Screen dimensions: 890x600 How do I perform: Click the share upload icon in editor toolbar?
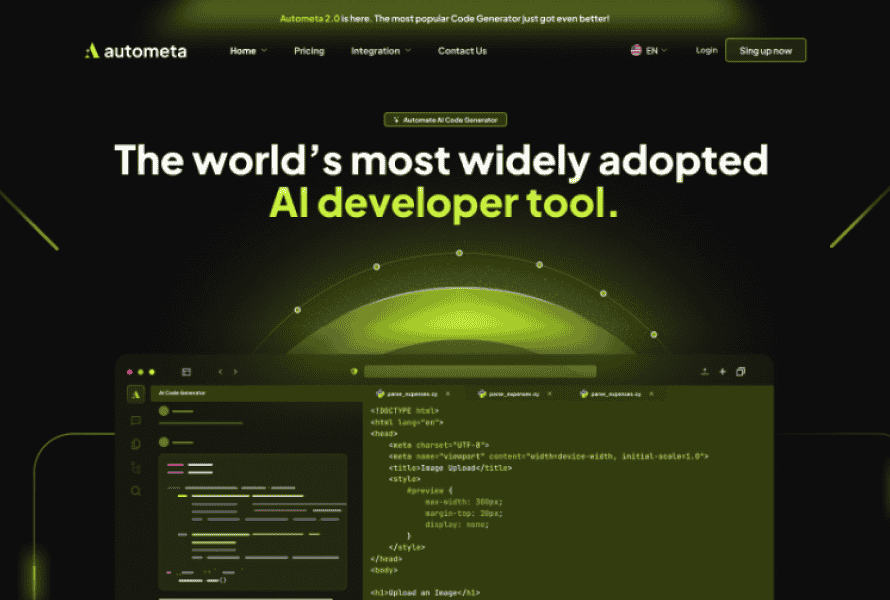pyautogui.click(x=705, y=372)
